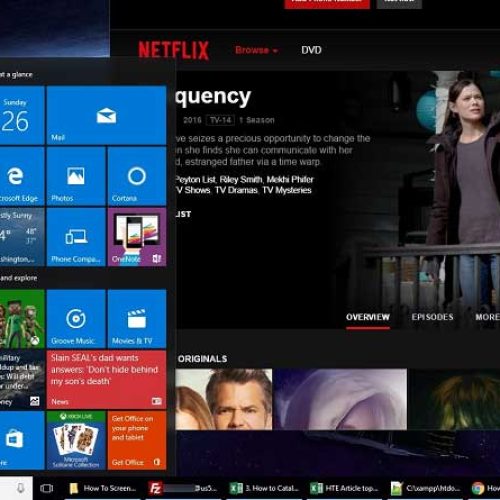
Task: Open the TV Mysteries genre link
Action: (287, 190)
